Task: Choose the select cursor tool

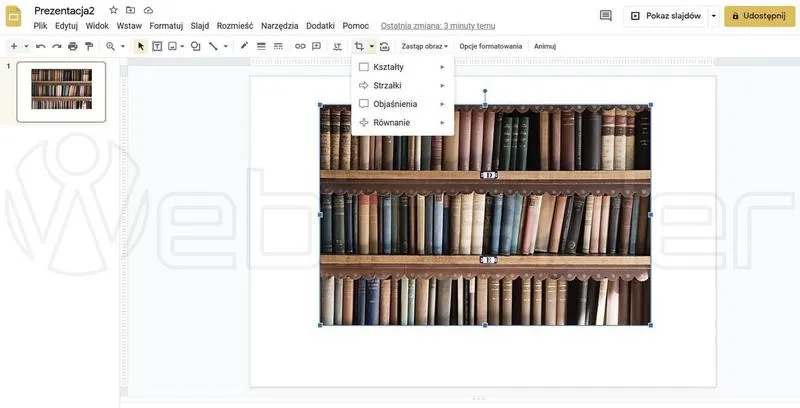Action: (x=141, y=46)
